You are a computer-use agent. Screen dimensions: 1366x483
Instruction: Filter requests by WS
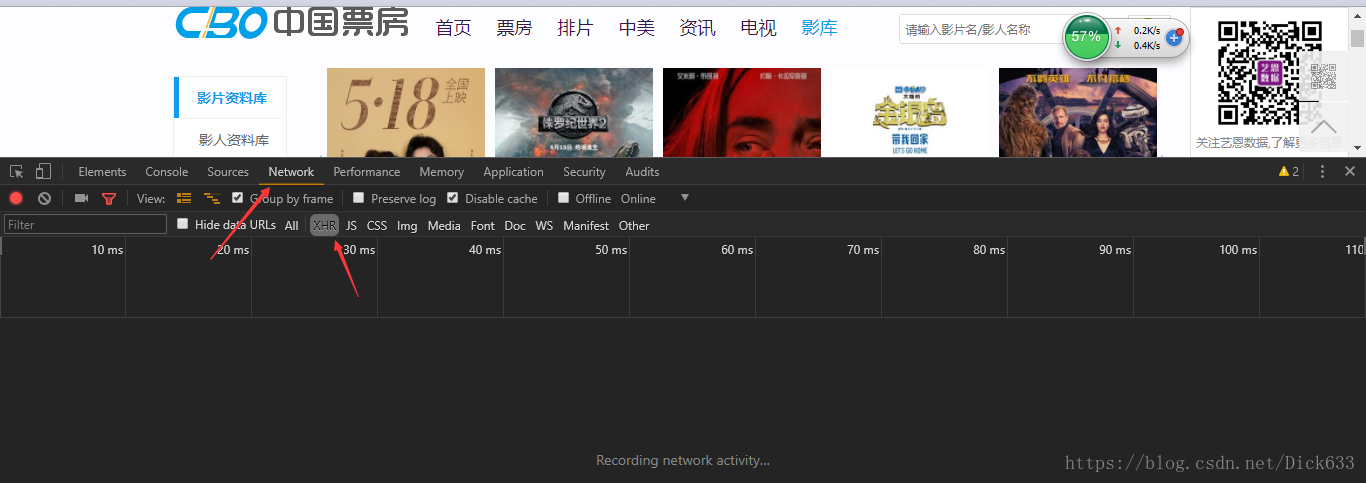pyautogui.click(x=544, y=225)
